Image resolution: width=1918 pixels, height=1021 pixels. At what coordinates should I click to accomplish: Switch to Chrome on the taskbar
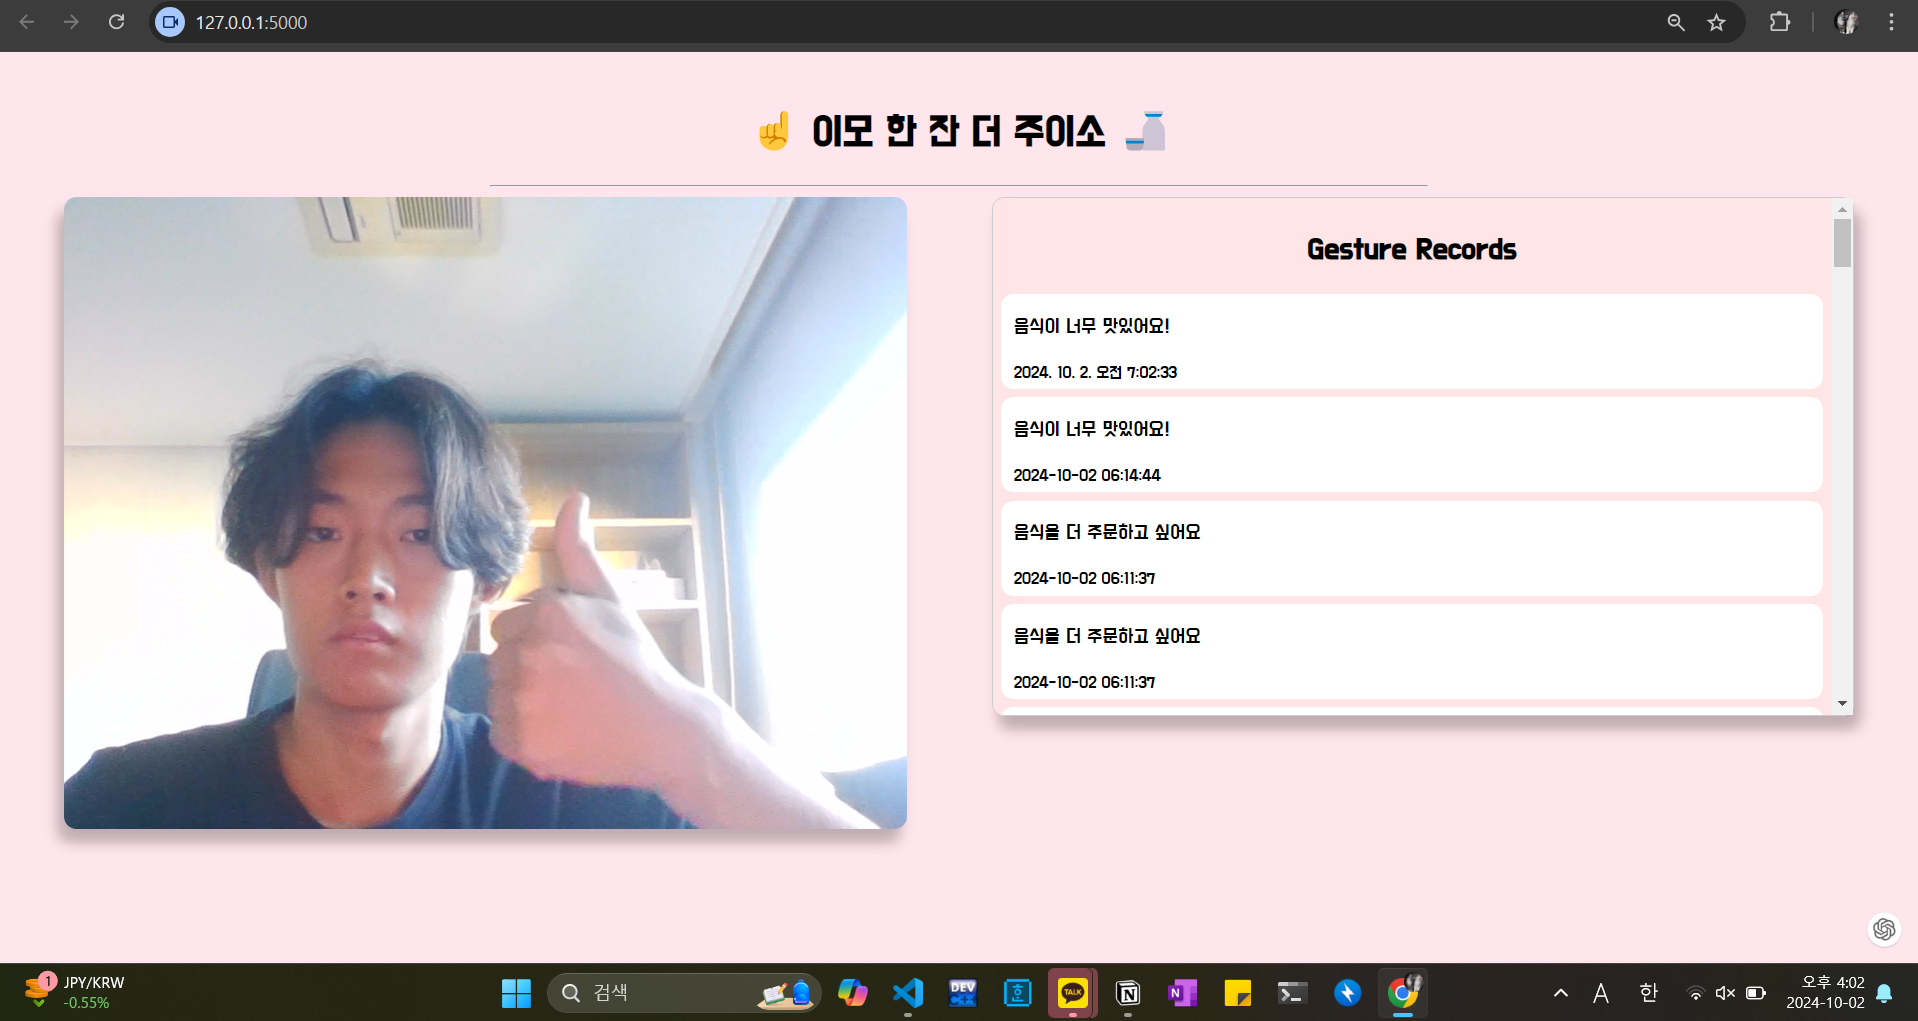point(1403,993)
